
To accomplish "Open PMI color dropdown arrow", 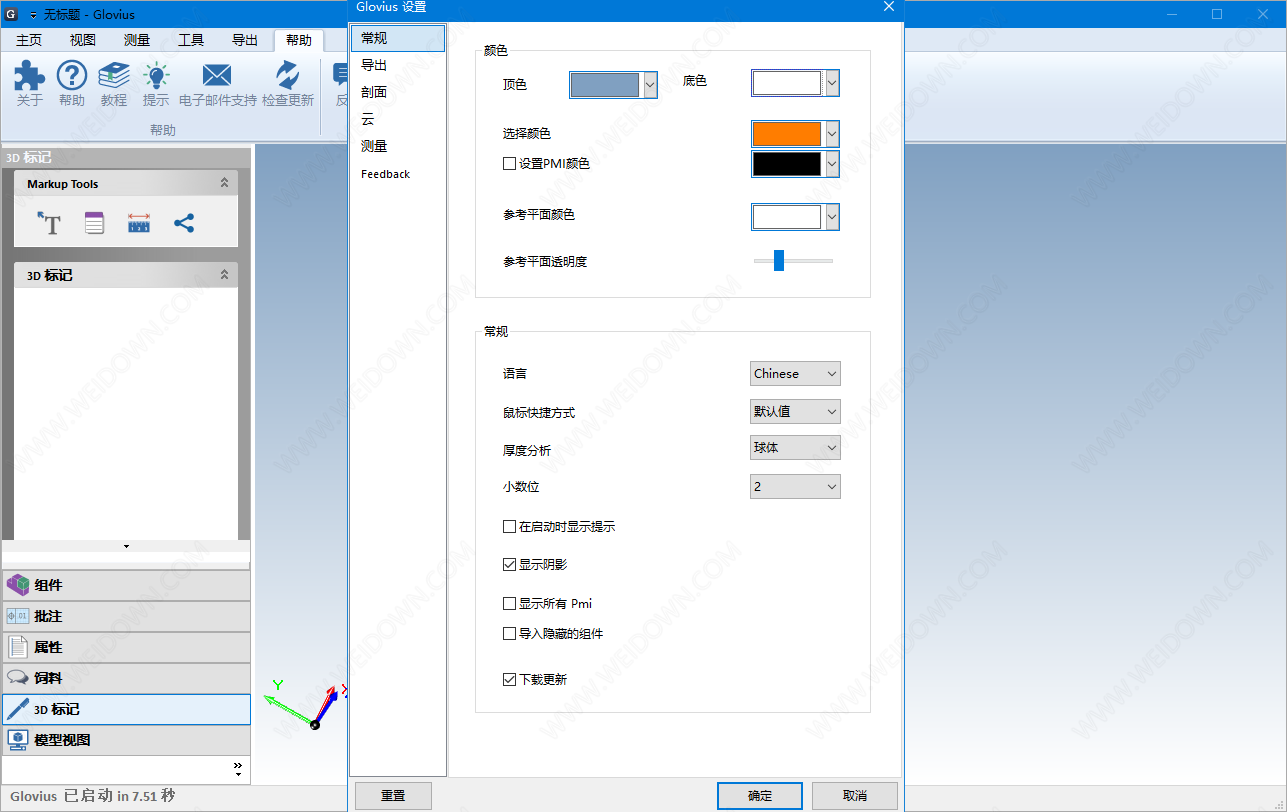I will [x=831, y=164].
